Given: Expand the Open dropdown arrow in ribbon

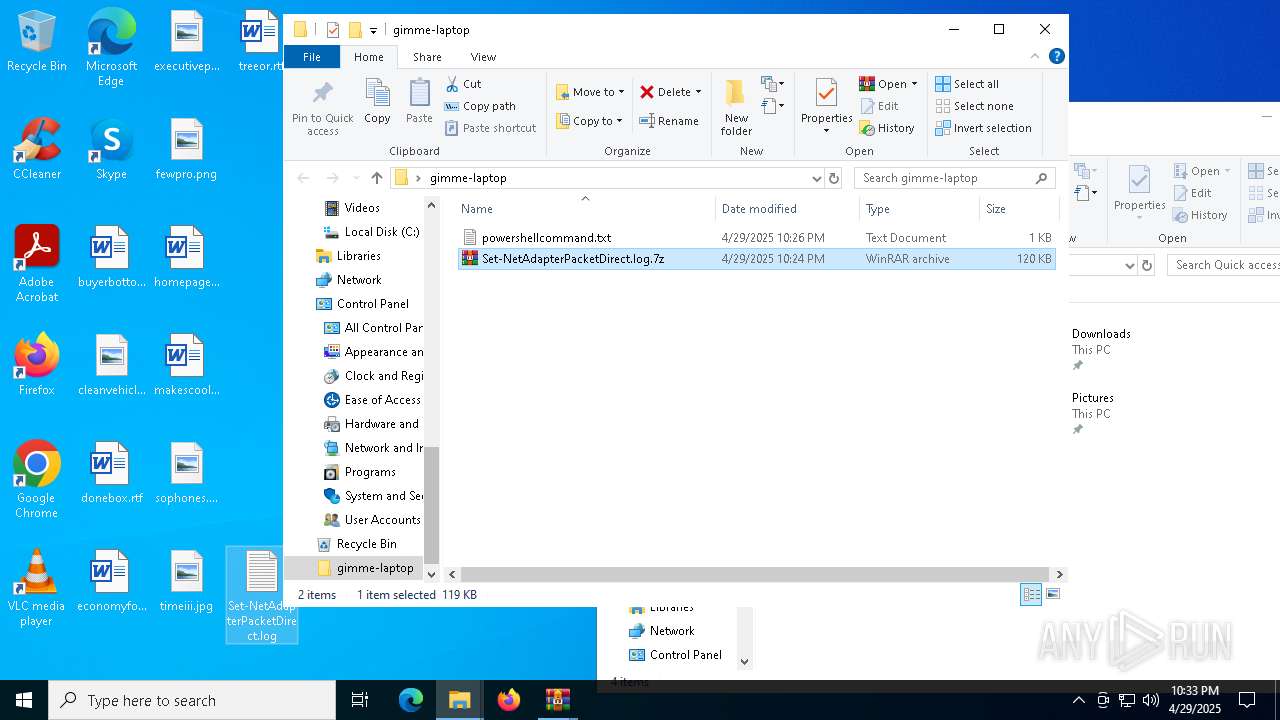Looking at the screenshot, I should click(914, 84).
